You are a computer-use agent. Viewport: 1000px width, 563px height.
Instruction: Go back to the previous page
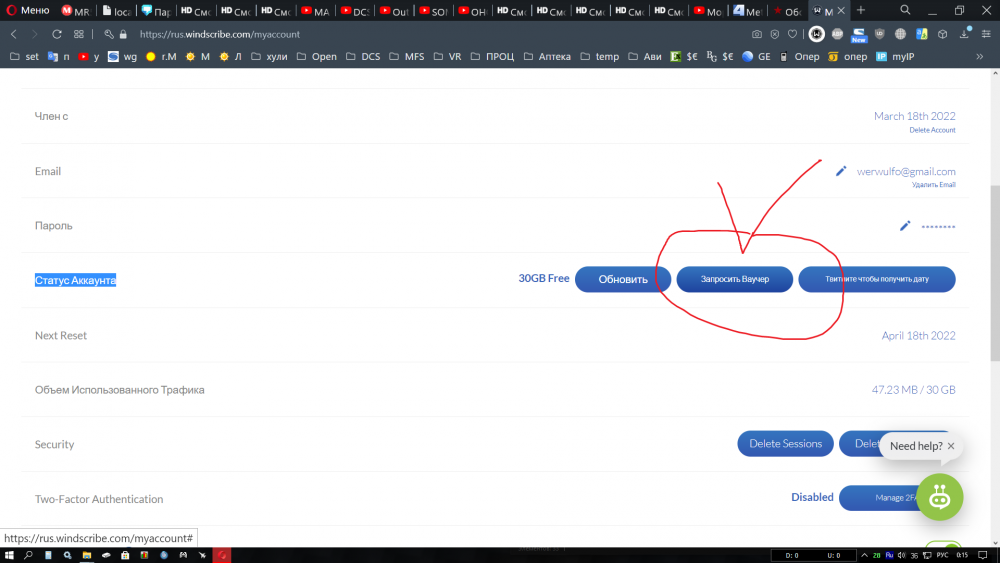pos(14,34)
